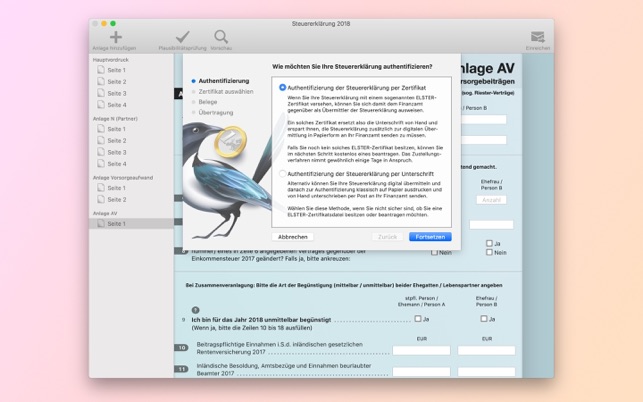Click the Abbrechen button
Screen dimensions: 643x402
click(293, 237)
